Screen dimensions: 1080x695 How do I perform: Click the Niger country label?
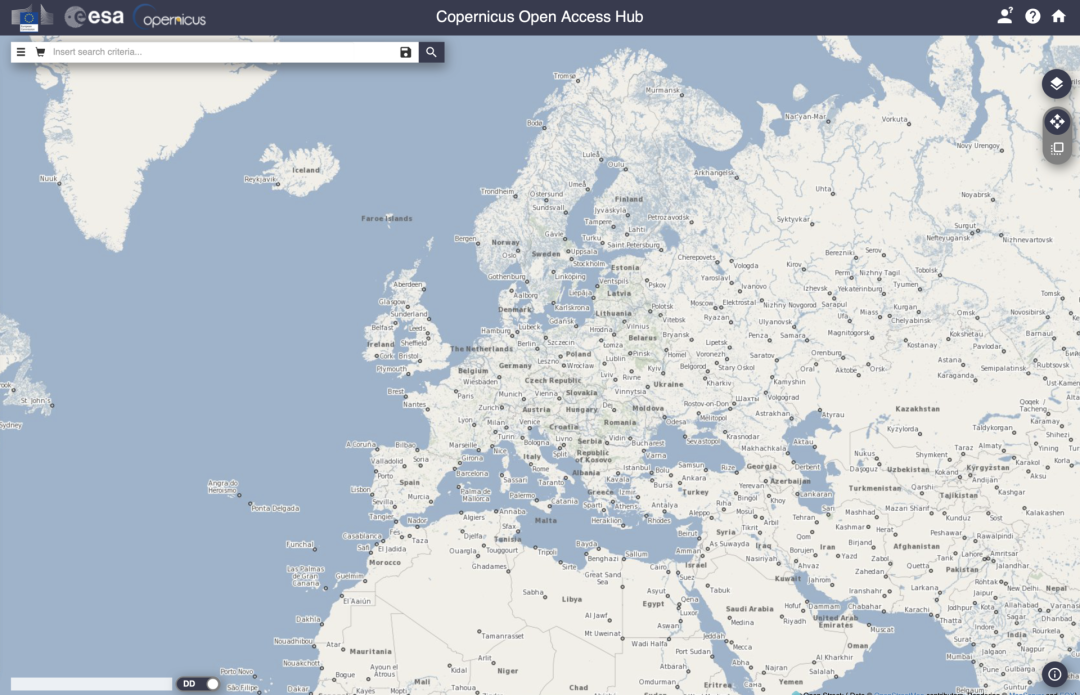click(508, 670)
